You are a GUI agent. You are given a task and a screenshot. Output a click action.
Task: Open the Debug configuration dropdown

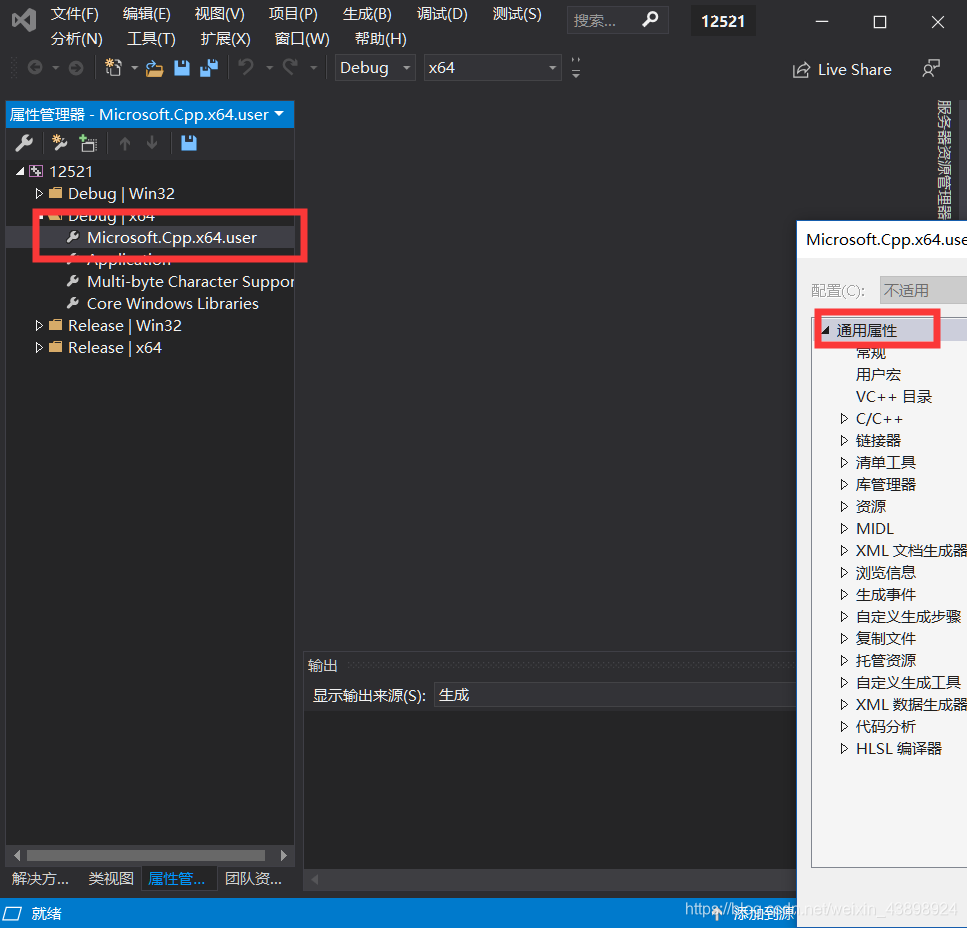(x=375, y=67)
